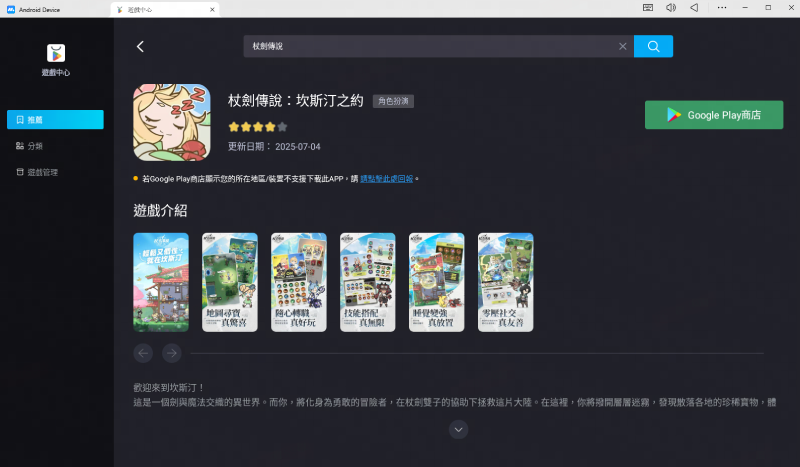The width and height of the screenshot is (800, 467).
Task: Close the 遊戲中心 tab
Action: click(x=212, y=10)
